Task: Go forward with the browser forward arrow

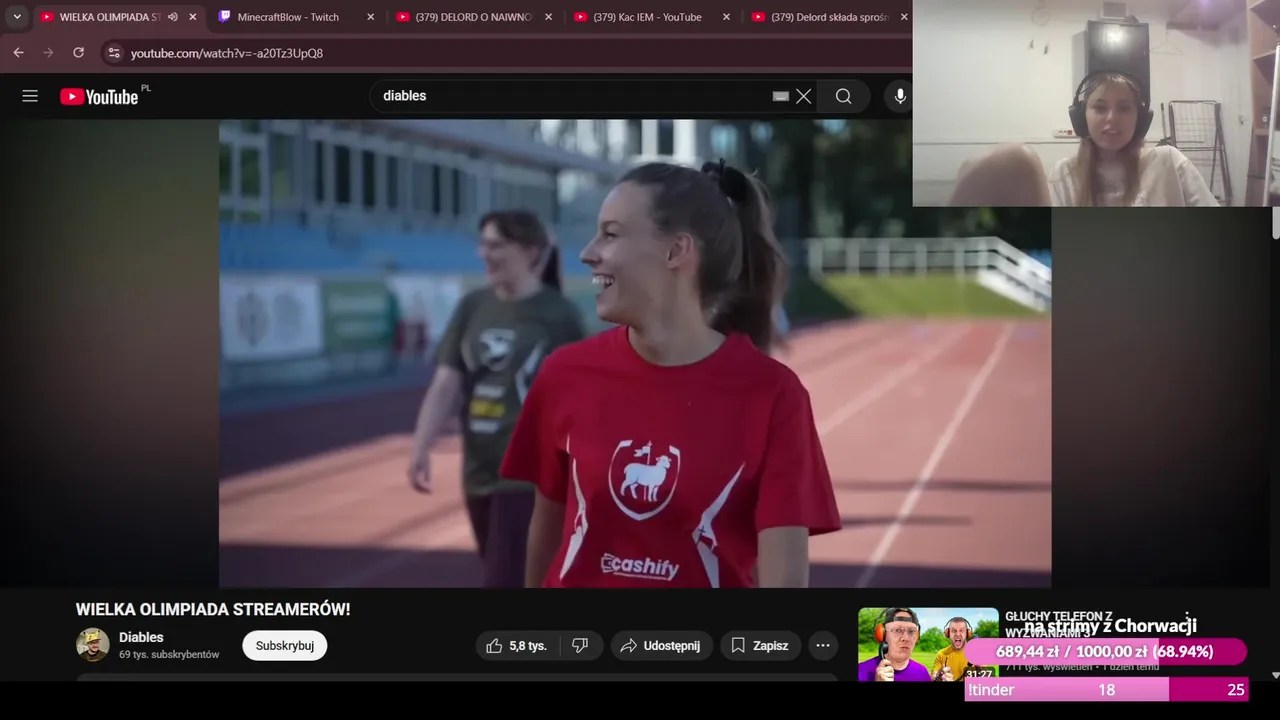Action: click(x=48, y=53)
